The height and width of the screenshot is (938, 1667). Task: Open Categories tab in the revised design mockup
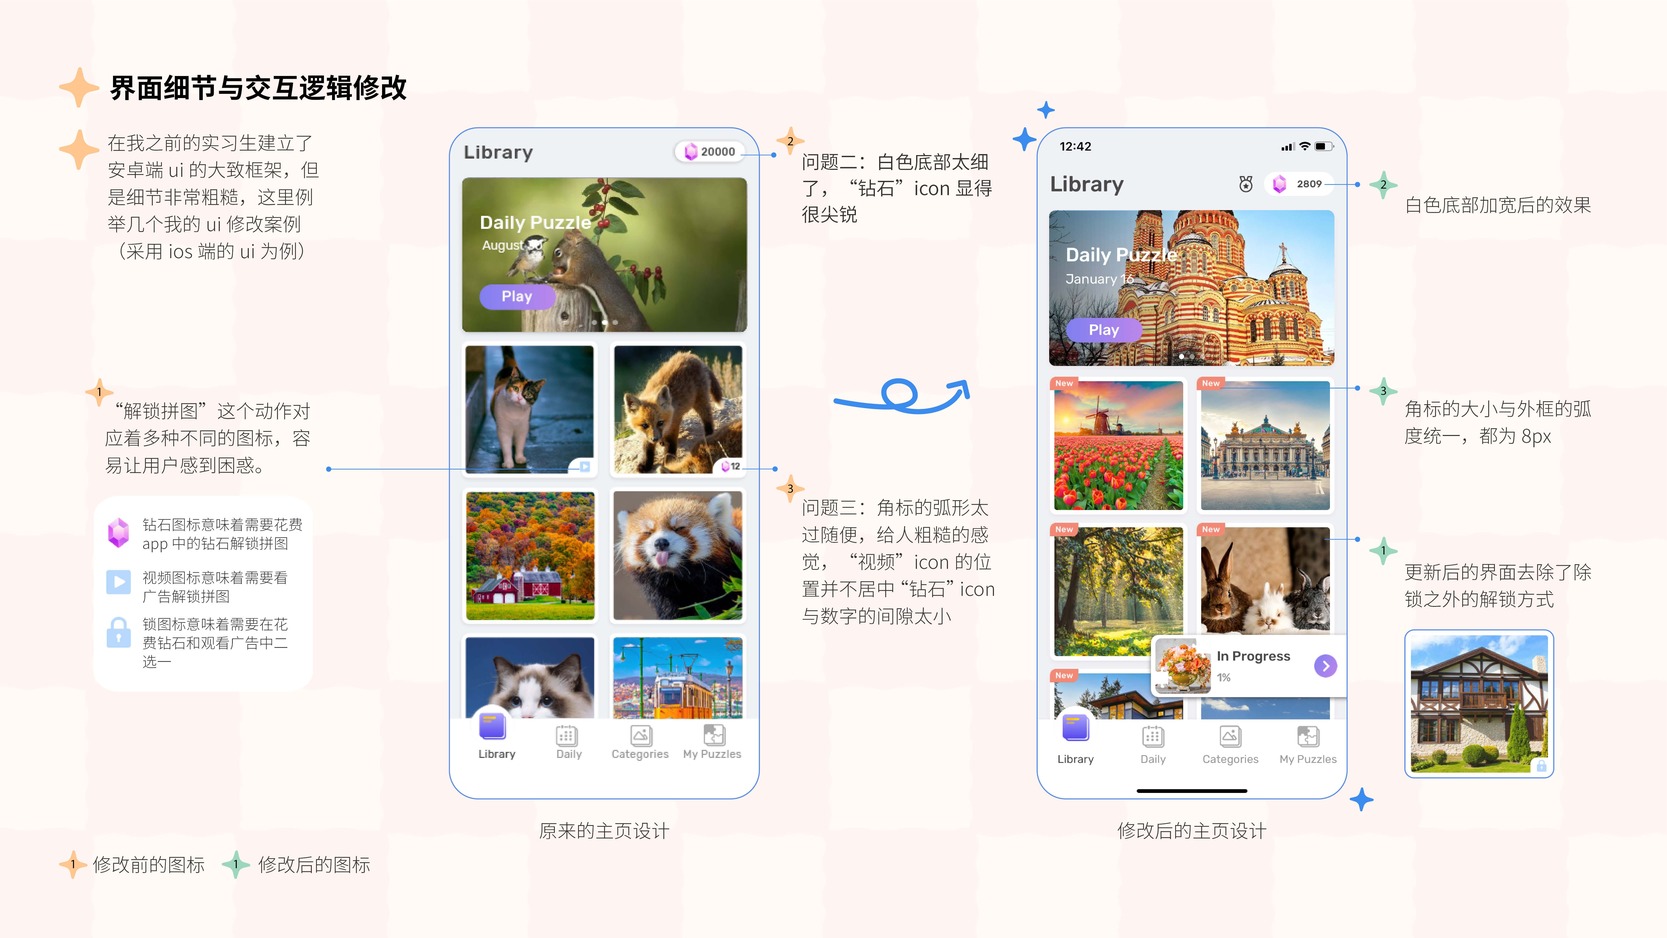[1230, 745]
